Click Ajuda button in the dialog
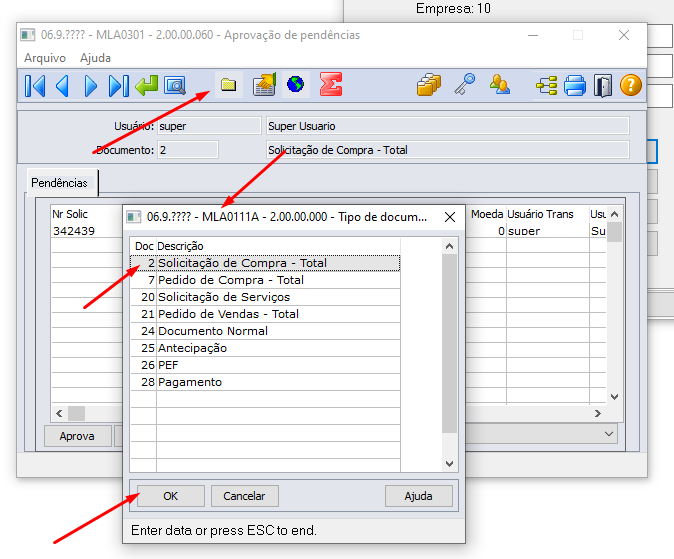Image resolution: width=674 pixels, height=559 pixels. 419,496
